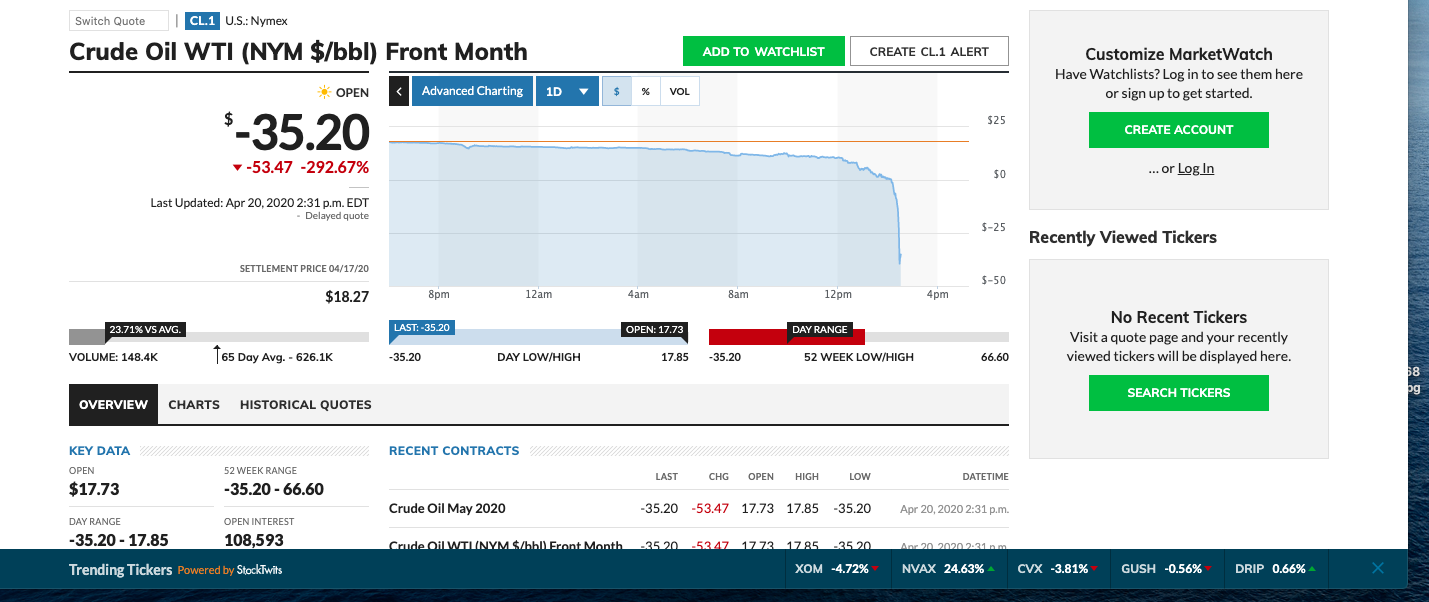Toggle VOL display on chart
The height and width of the screenshot is (602, 1429).
click(x=679, y=91)
